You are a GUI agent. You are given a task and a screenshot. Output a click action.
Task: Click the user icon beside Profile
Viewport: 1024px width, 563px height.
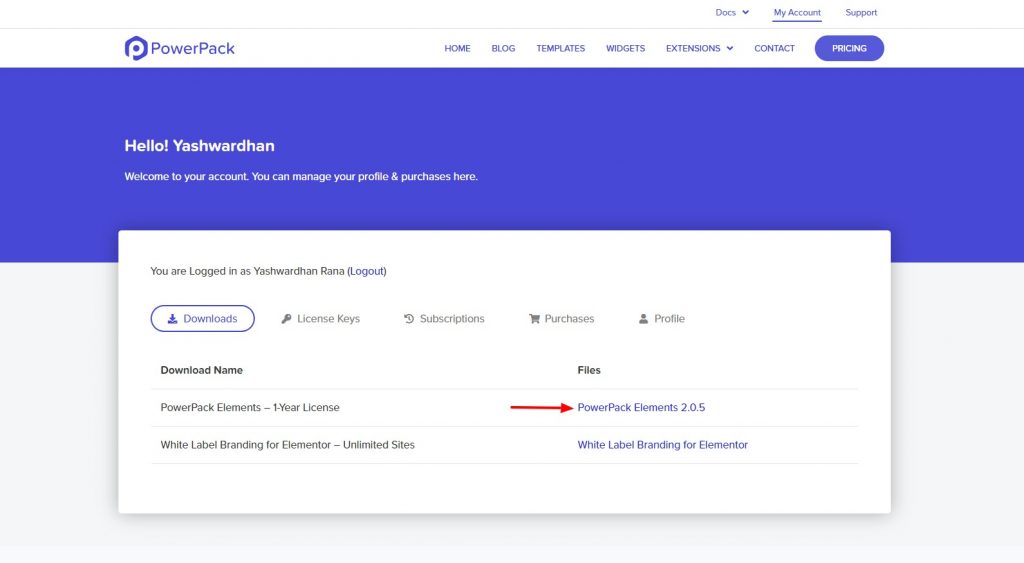[643, 319]
